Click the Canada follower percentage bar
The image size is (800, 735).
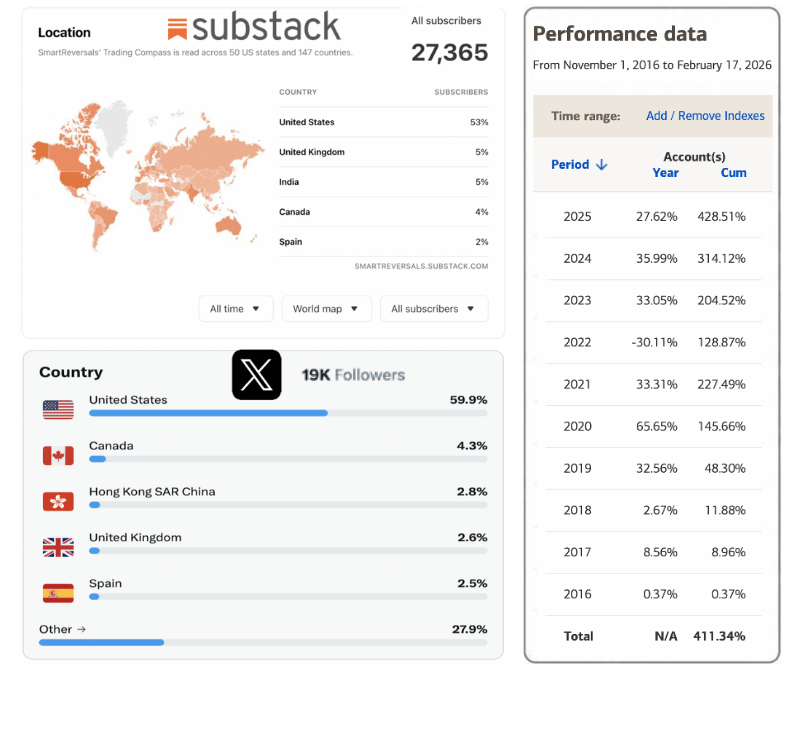coord(288,459)
